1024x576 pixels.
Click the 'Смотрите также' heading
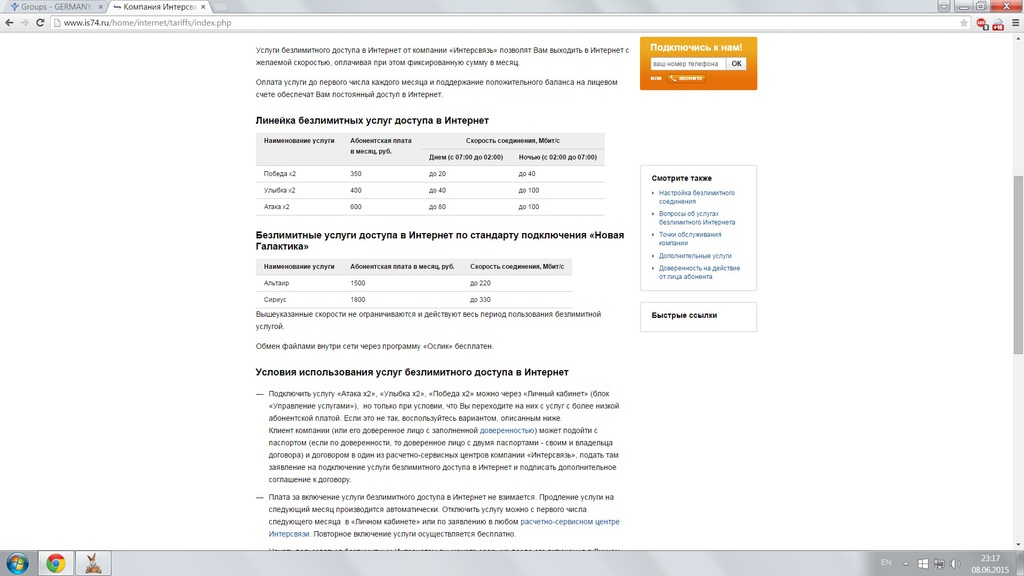tap(681, 178)
